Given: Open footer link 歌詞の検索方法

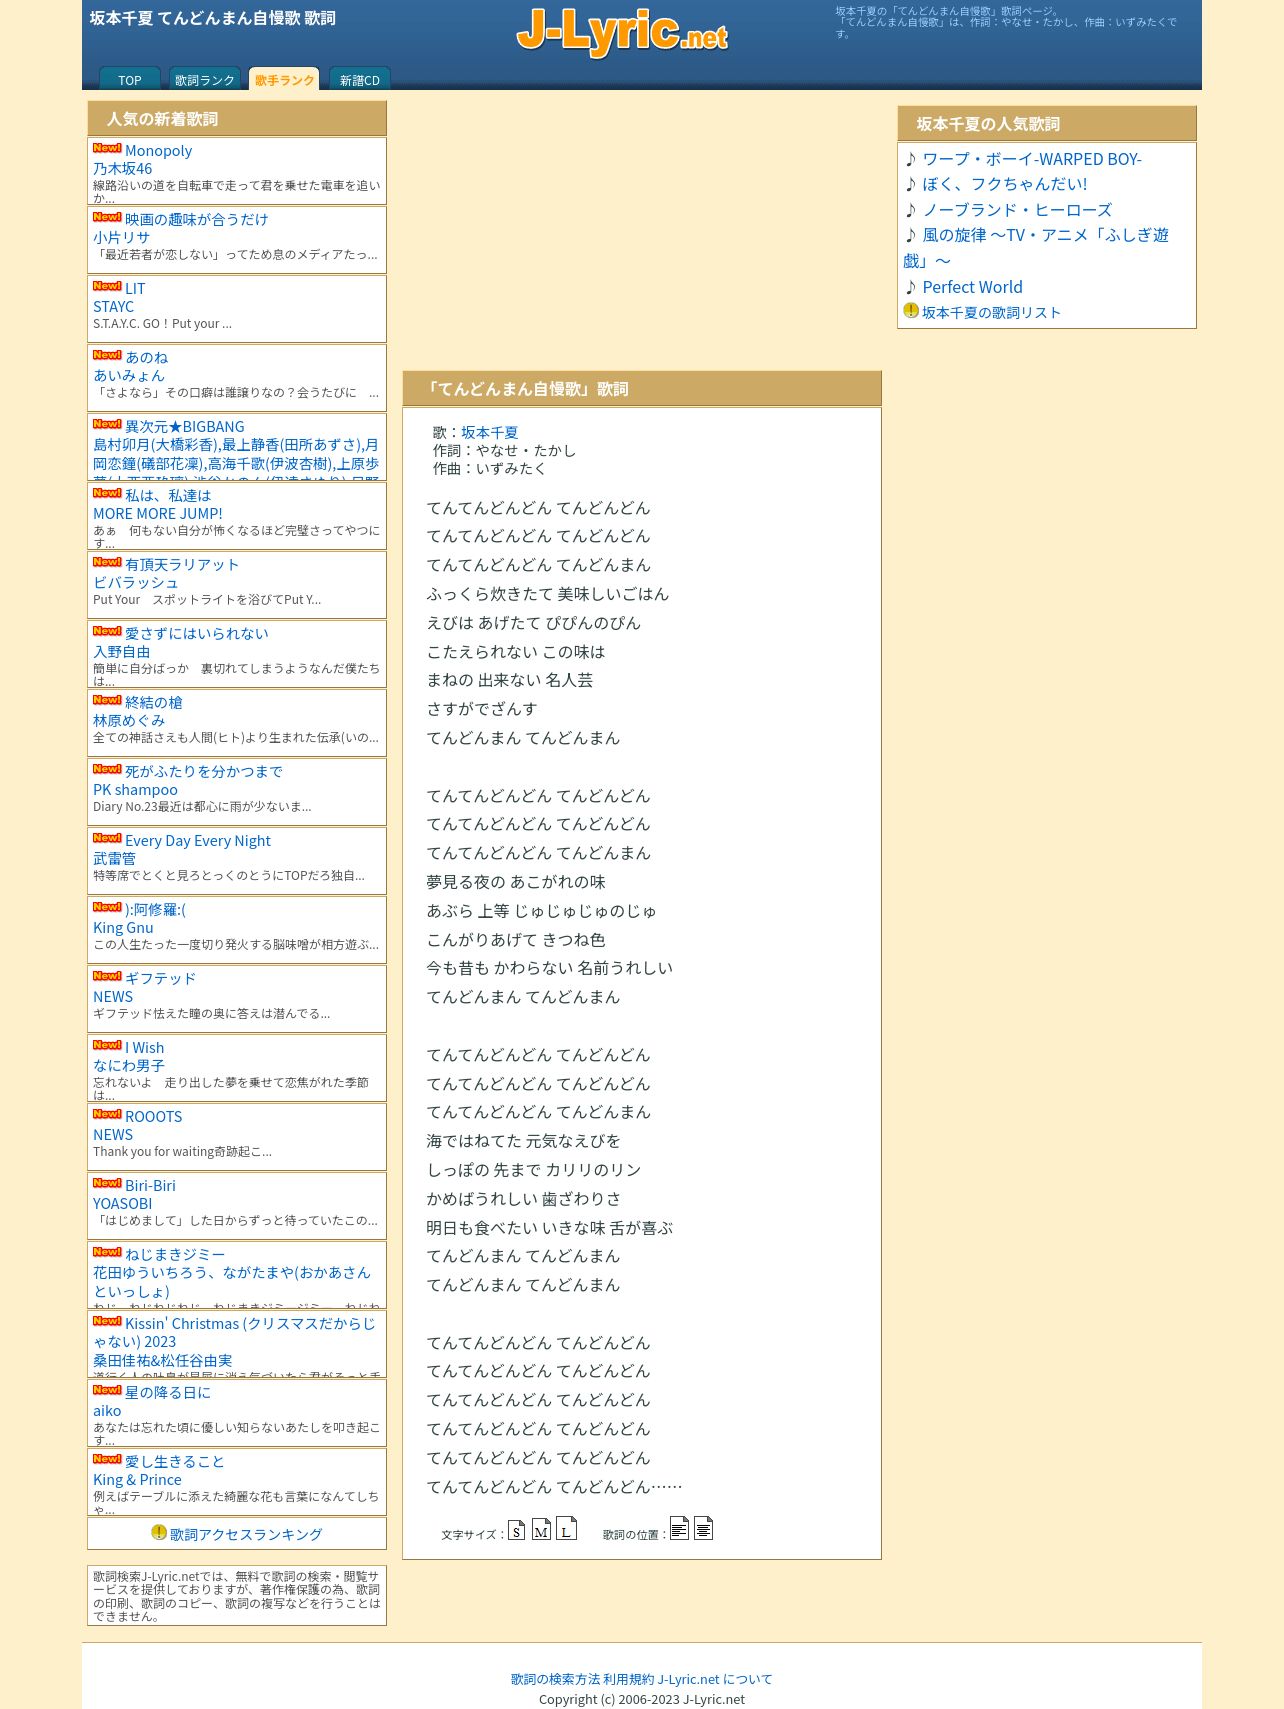Looking at the screenshot, I should point(555,1679).
